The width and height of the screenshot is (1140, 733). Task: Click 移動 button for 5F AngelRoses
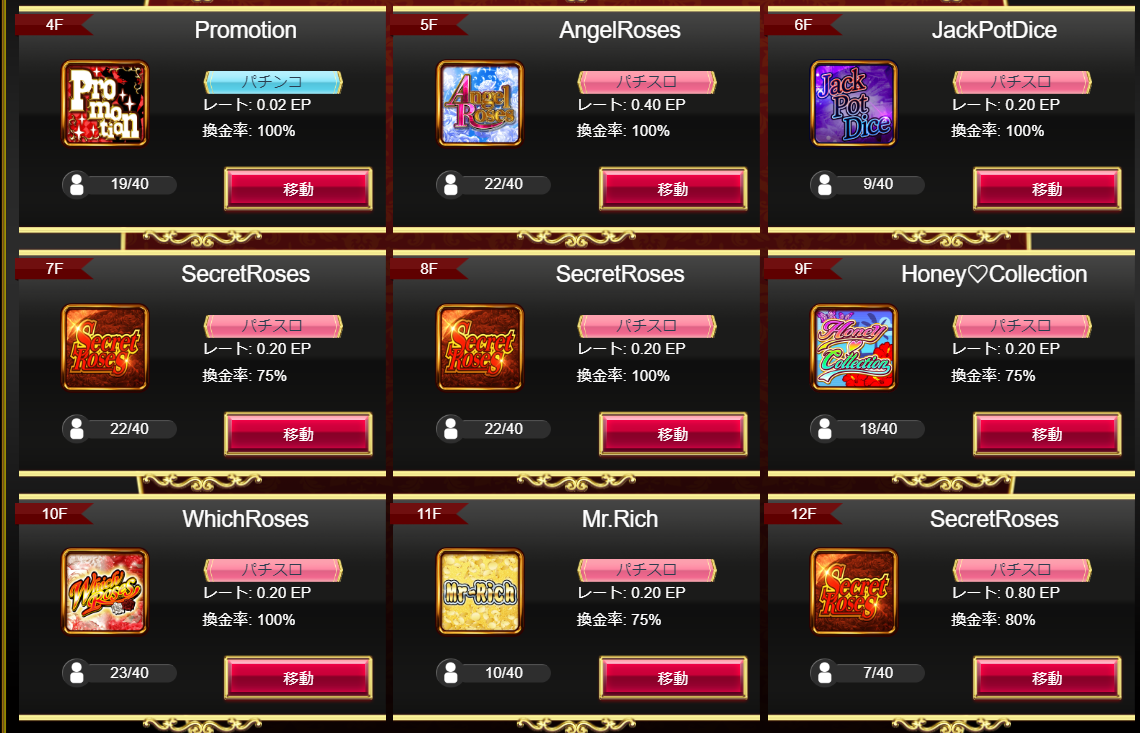(x=673, y=189)
